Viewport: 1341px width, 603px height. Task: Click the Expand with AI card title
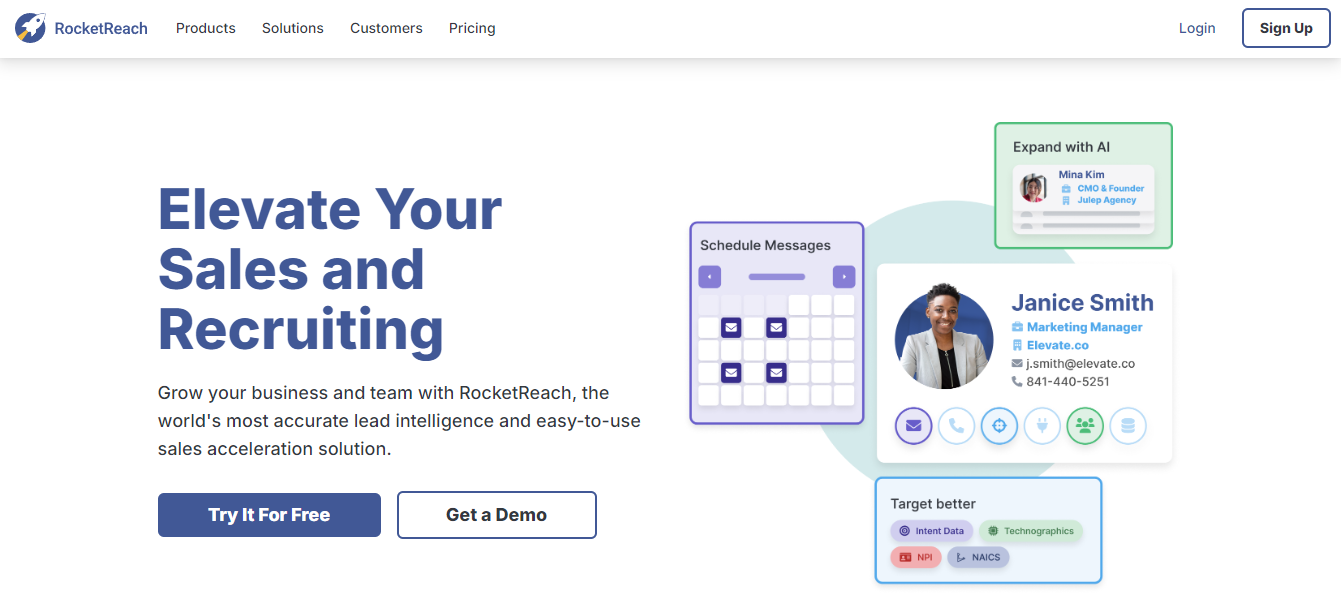(x=1061, y=147)
